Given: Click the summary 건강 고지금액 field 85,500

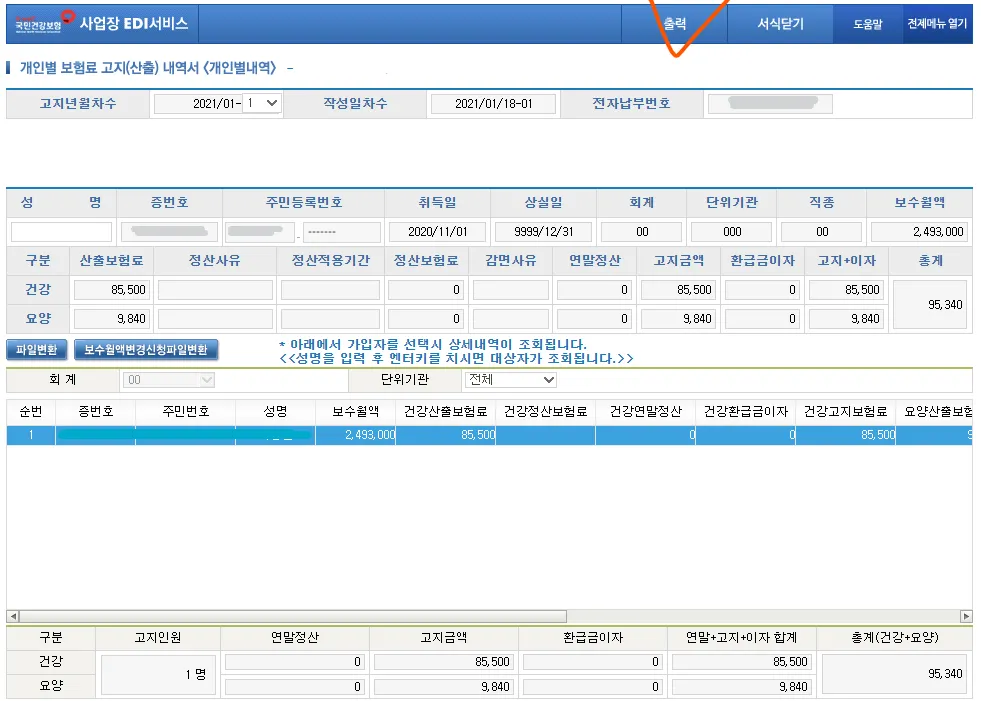Looking at the screenshot, I should (444, 662).
